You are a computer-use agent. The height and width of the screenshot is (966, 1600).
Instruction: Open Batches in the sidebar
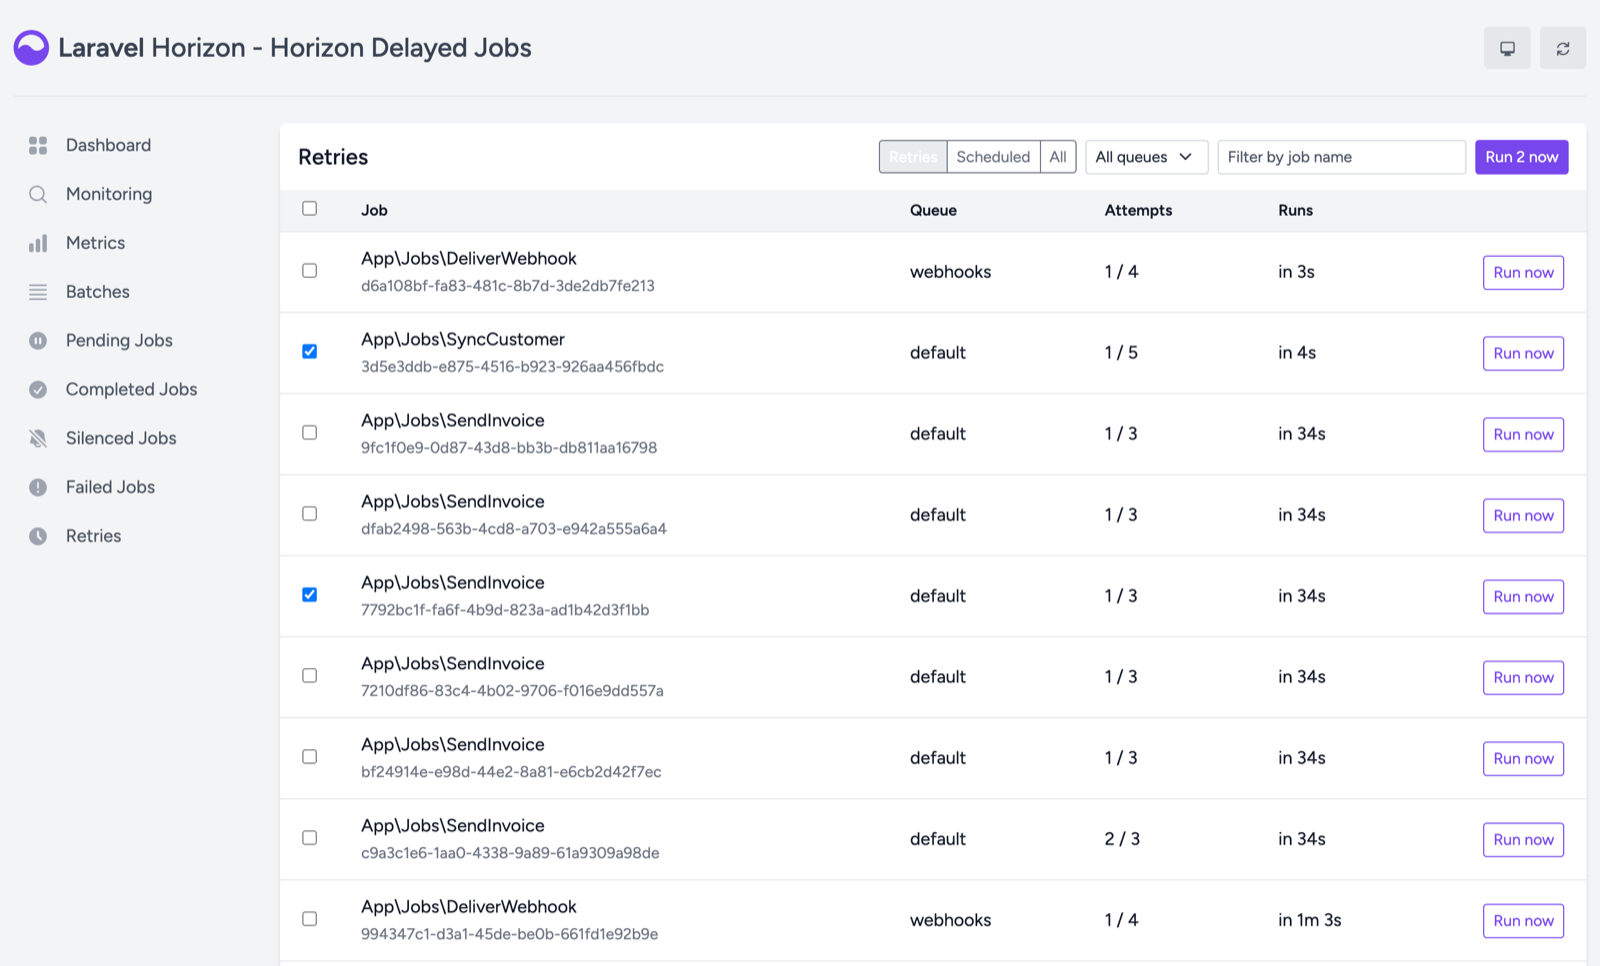coord(98,292)
